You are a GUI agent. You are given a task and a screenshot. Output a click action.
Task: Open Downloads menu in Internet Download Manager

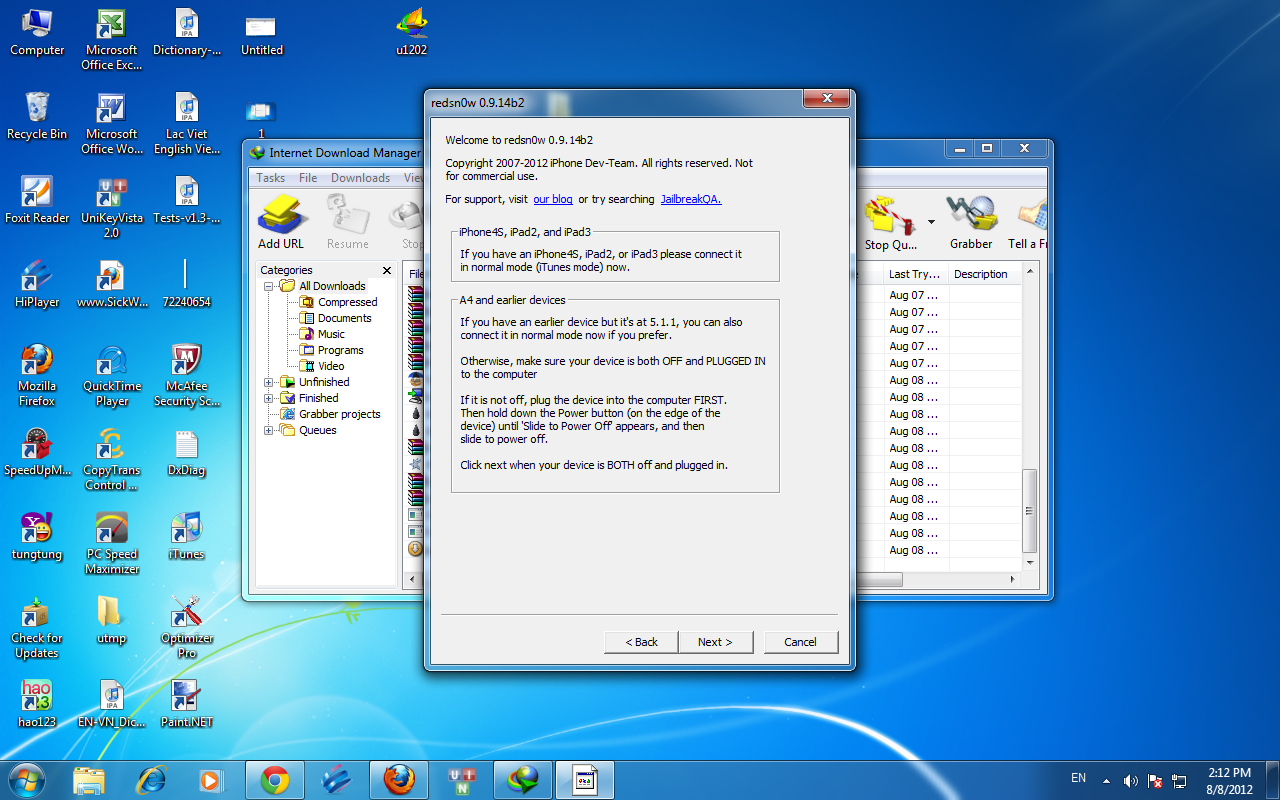tap(360, 178)
